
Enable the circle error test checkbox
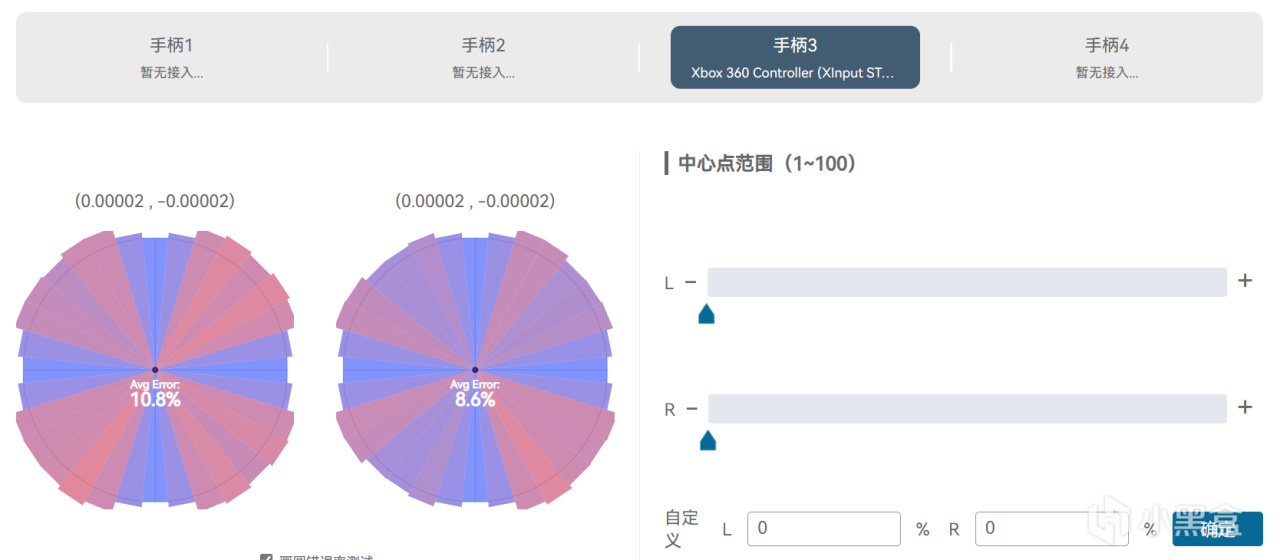[x=266, y=558]
